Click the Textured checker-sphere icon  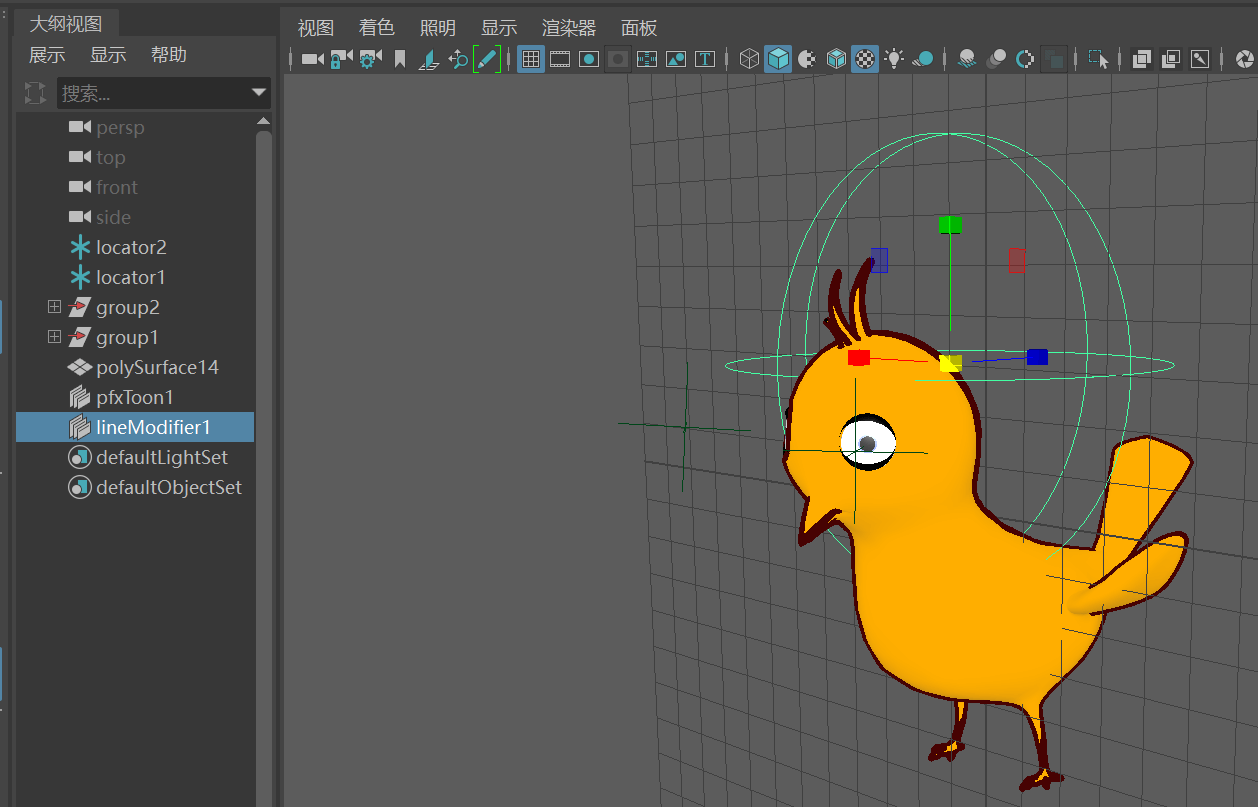[866, 59]
